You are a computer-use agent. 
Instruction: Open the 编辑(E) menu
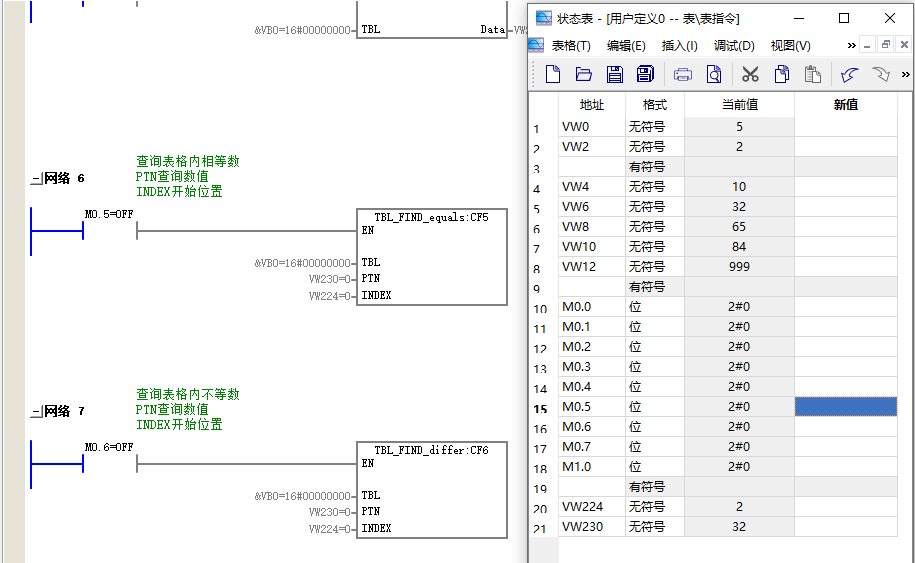coord(626,46)
